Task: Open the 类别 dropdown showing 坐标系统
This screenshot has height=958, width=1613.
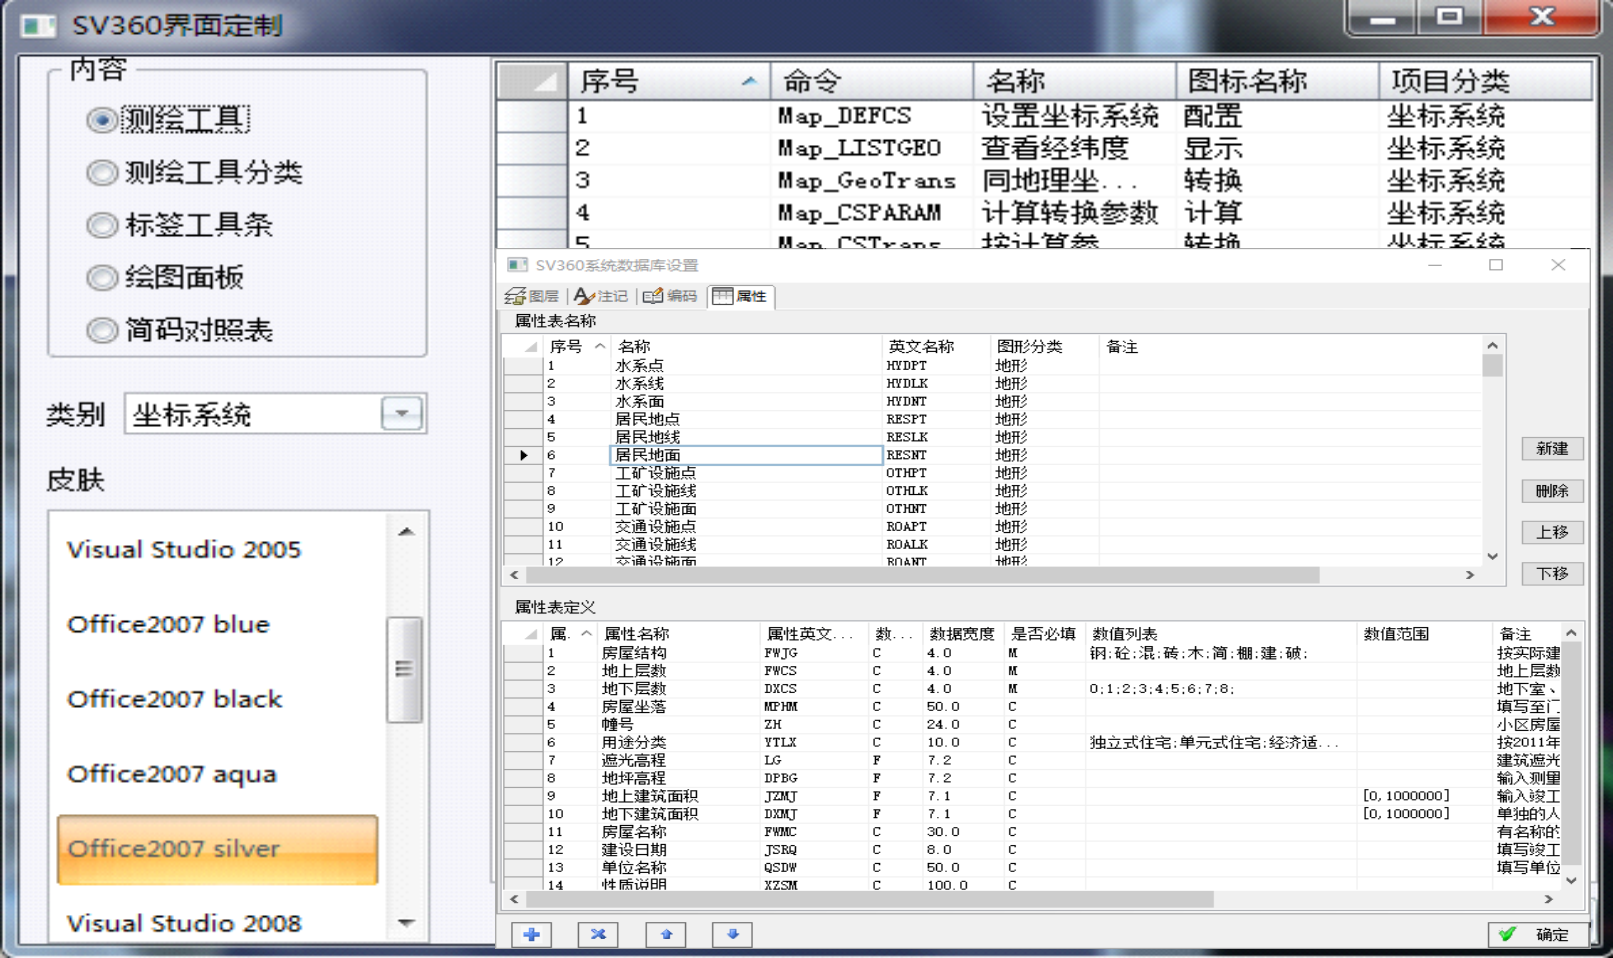Action: pos(401,414)
